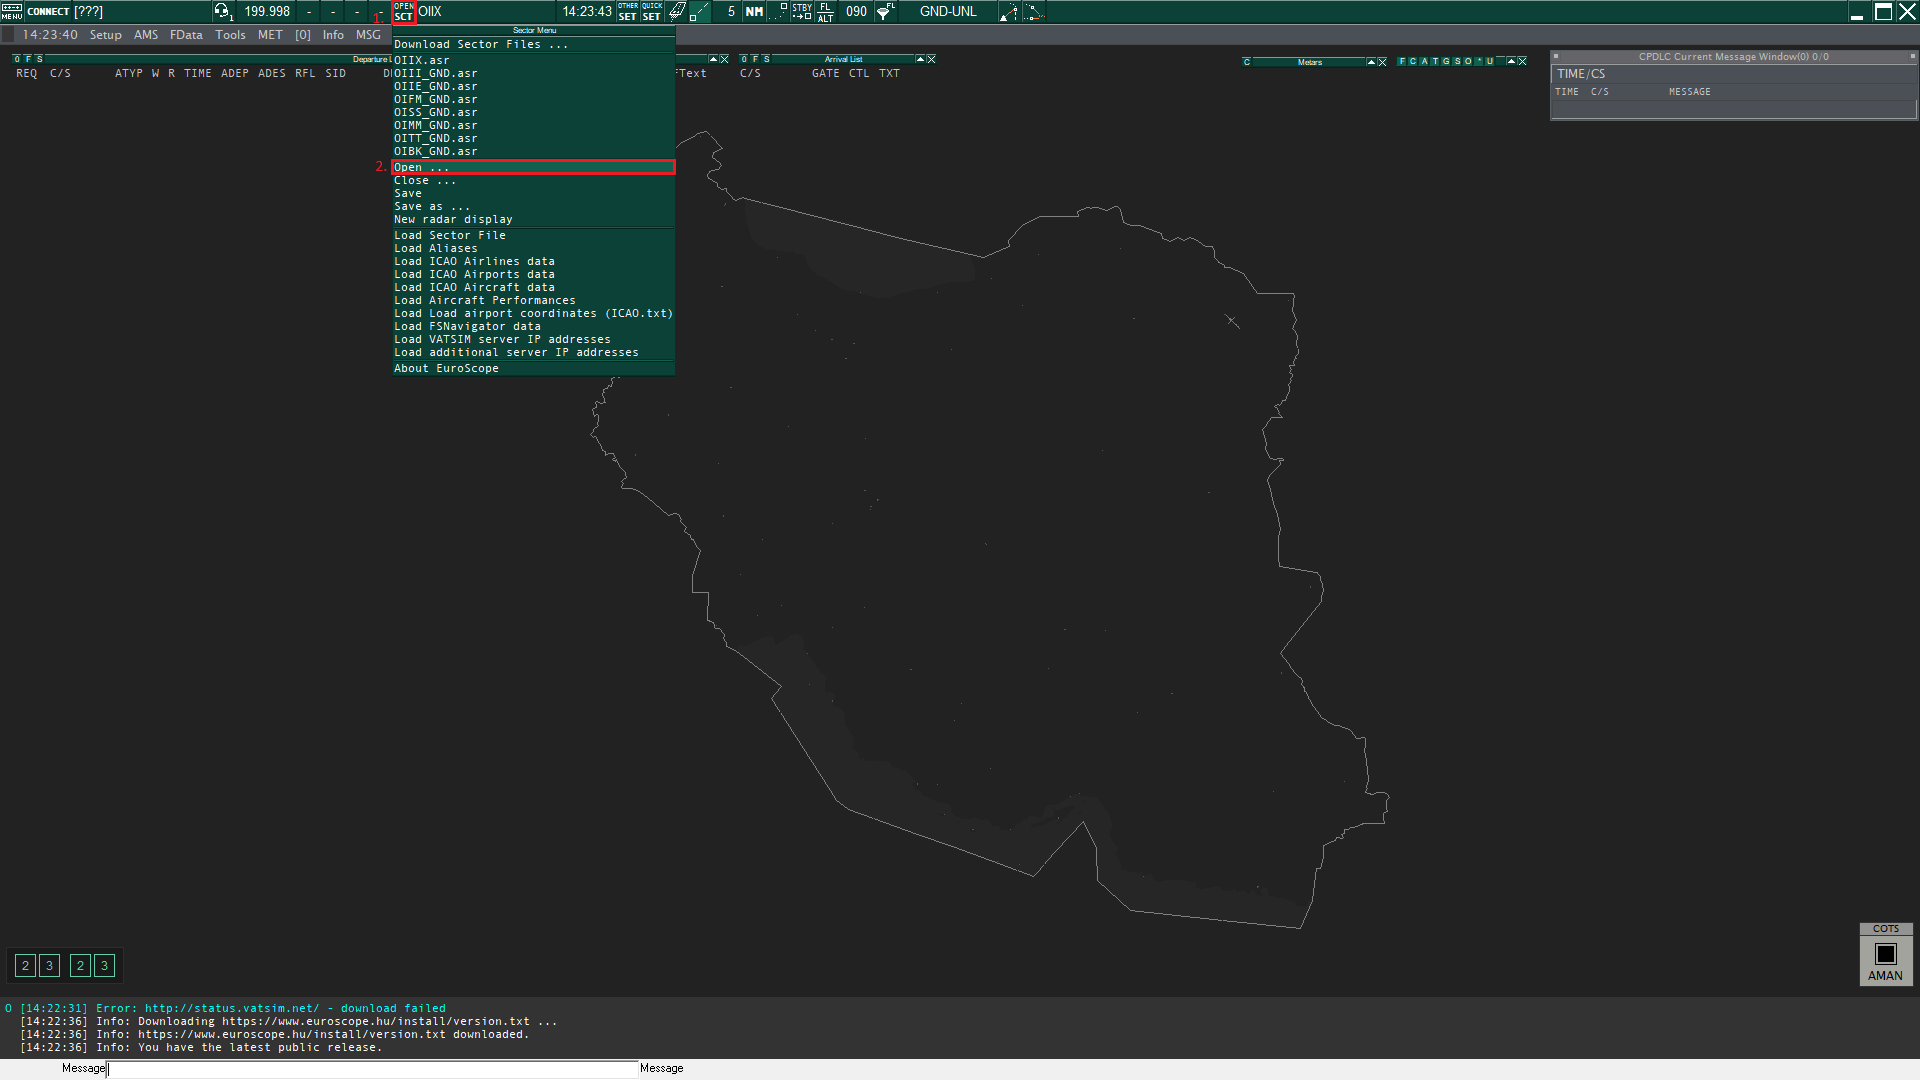
Task: Click the dotted square icon after NM
Action: click(778, 11)
